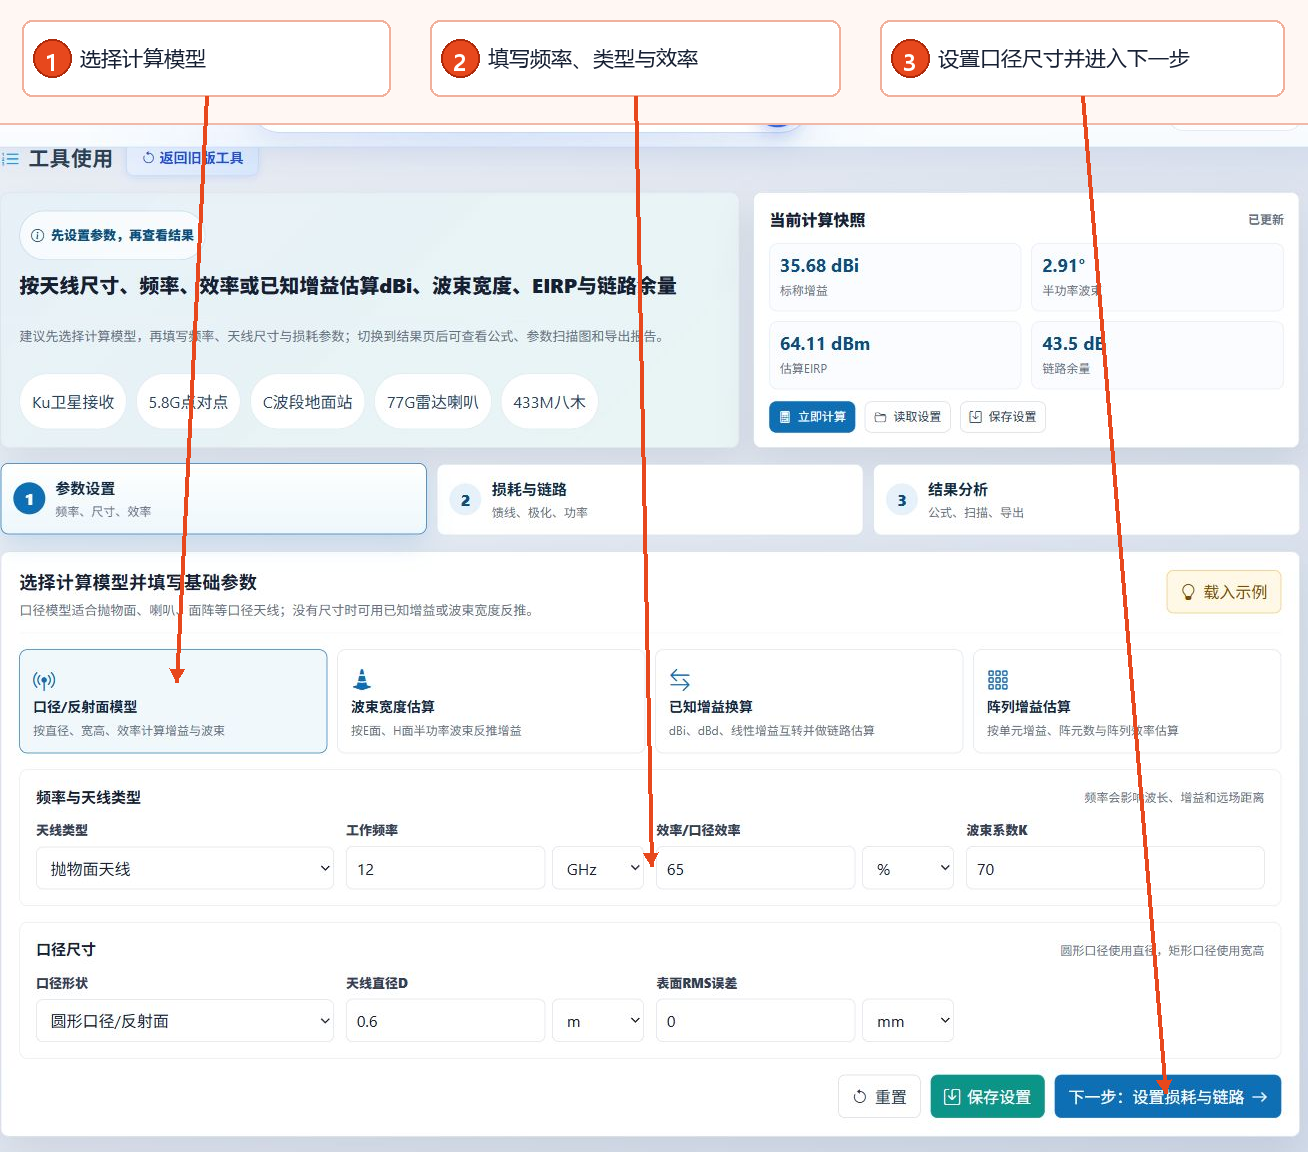Click the 重置 button

click(879, 1096)
